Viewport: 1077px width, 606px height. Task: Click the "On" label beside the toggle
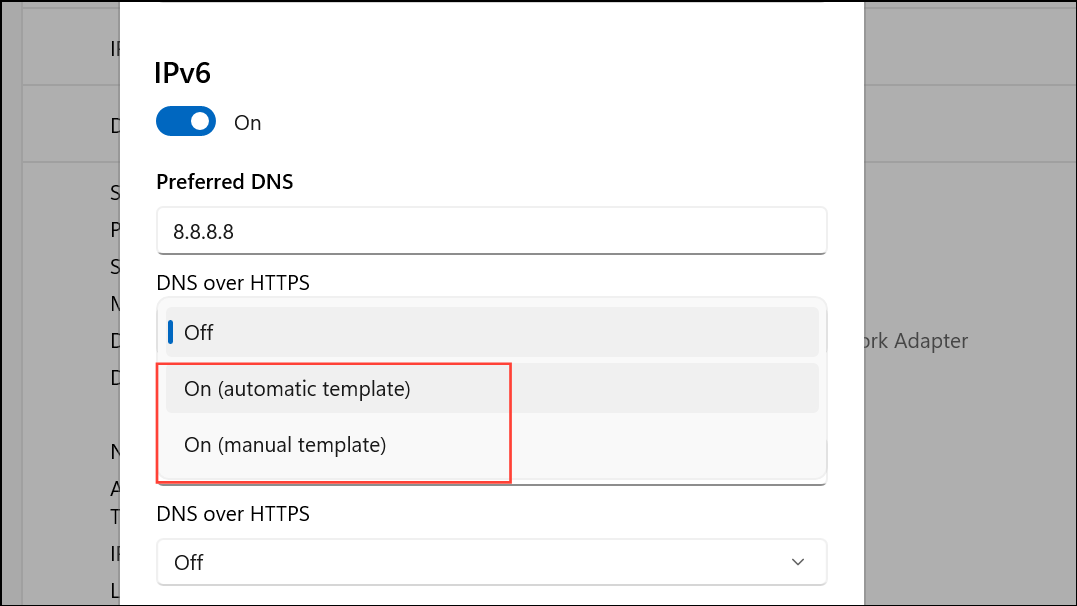tap(247, 121)
